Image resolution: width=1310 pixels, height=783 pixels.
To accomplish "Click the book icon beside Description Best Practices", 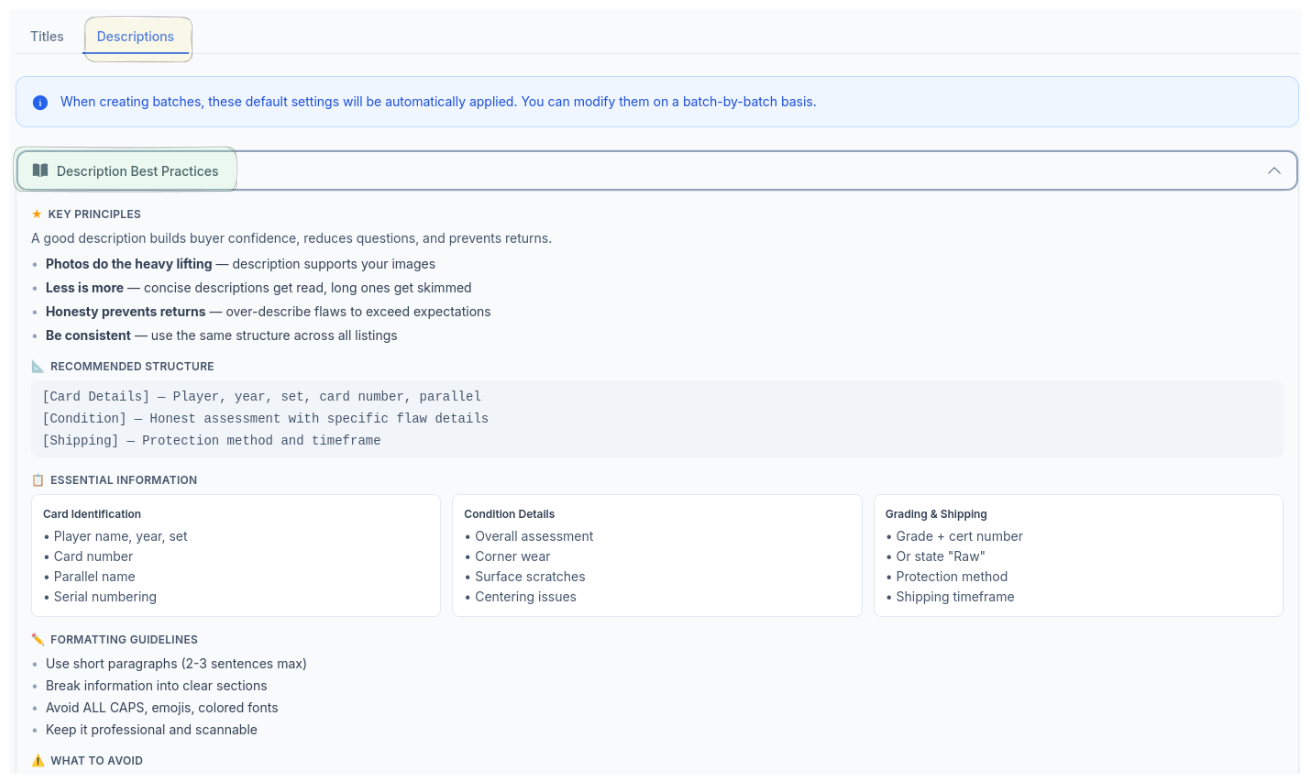I will (41, 170).
